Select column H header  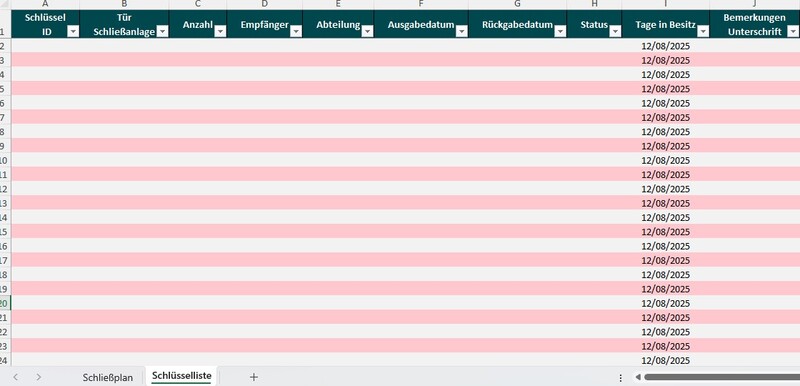594,4
